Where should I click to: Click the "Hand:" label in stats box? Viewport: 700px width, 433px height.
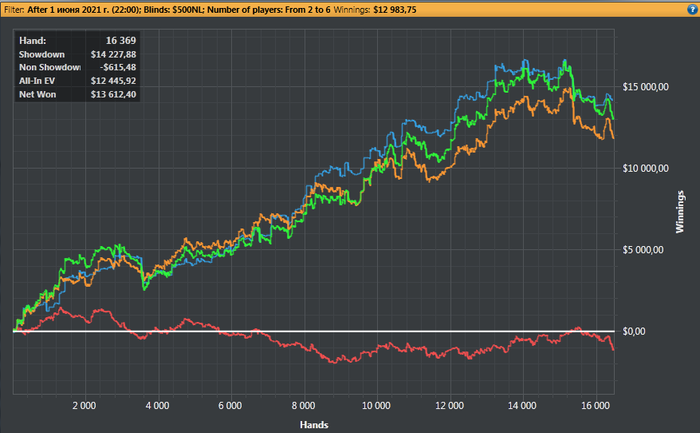point(33,41)
